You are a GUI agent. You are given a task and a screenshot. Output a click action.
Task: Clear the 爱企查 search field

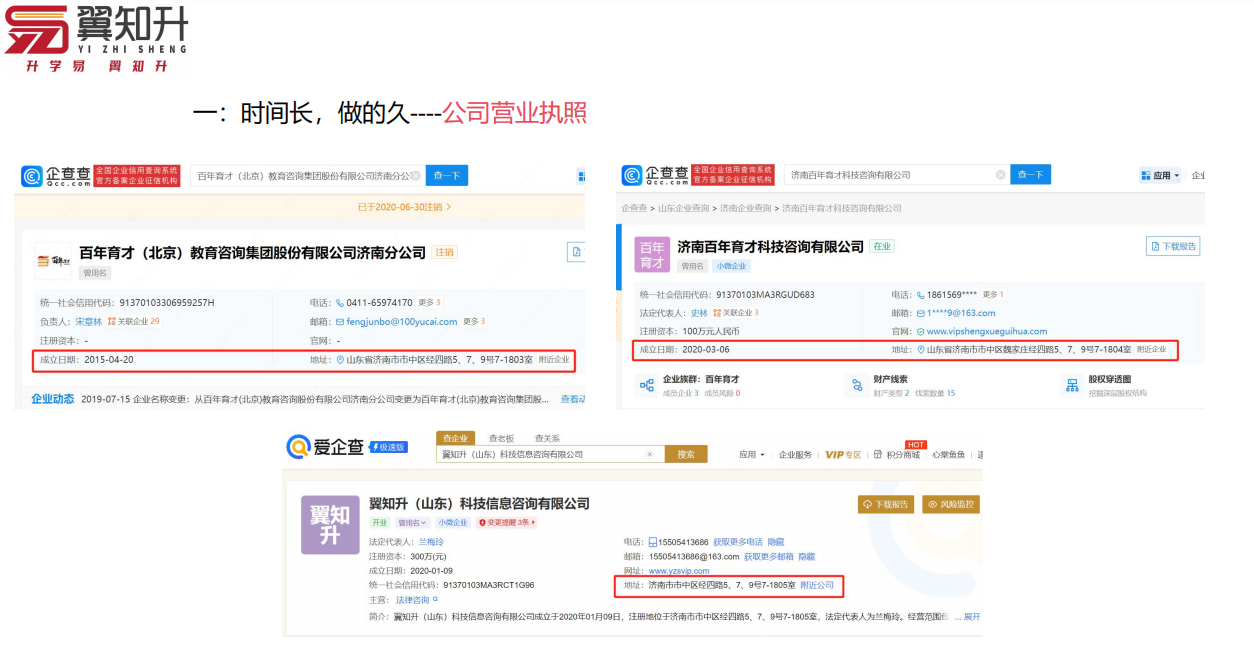coord(649,454)
